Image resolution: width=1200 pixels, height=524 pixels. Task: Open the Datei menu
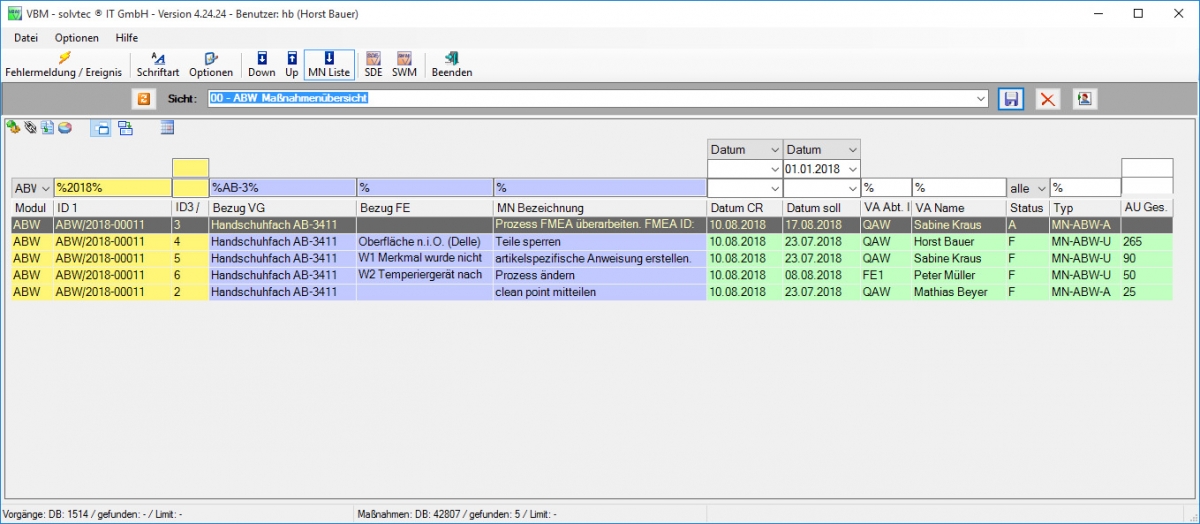26,37
